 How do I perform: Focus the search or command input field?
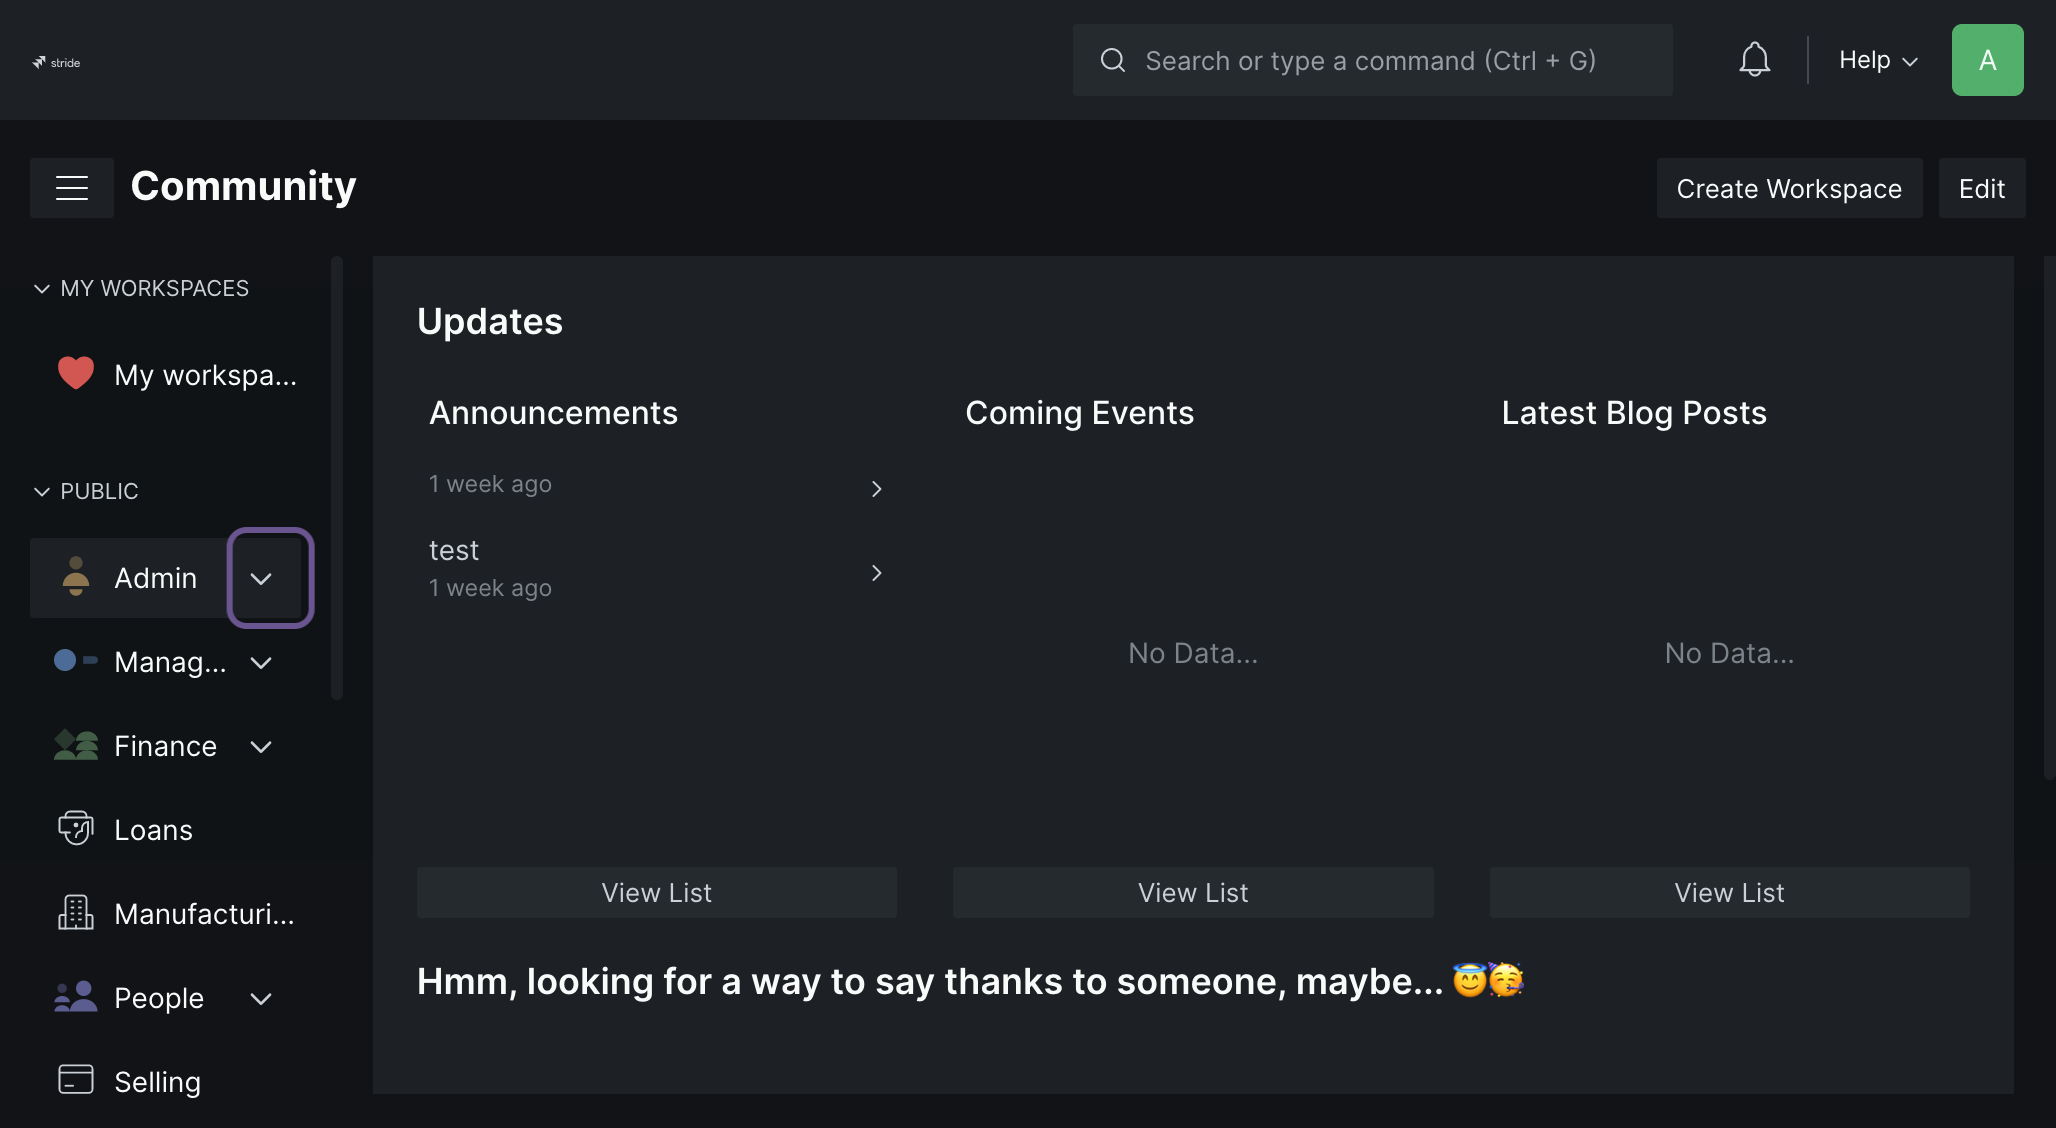tap(1372, 60)
